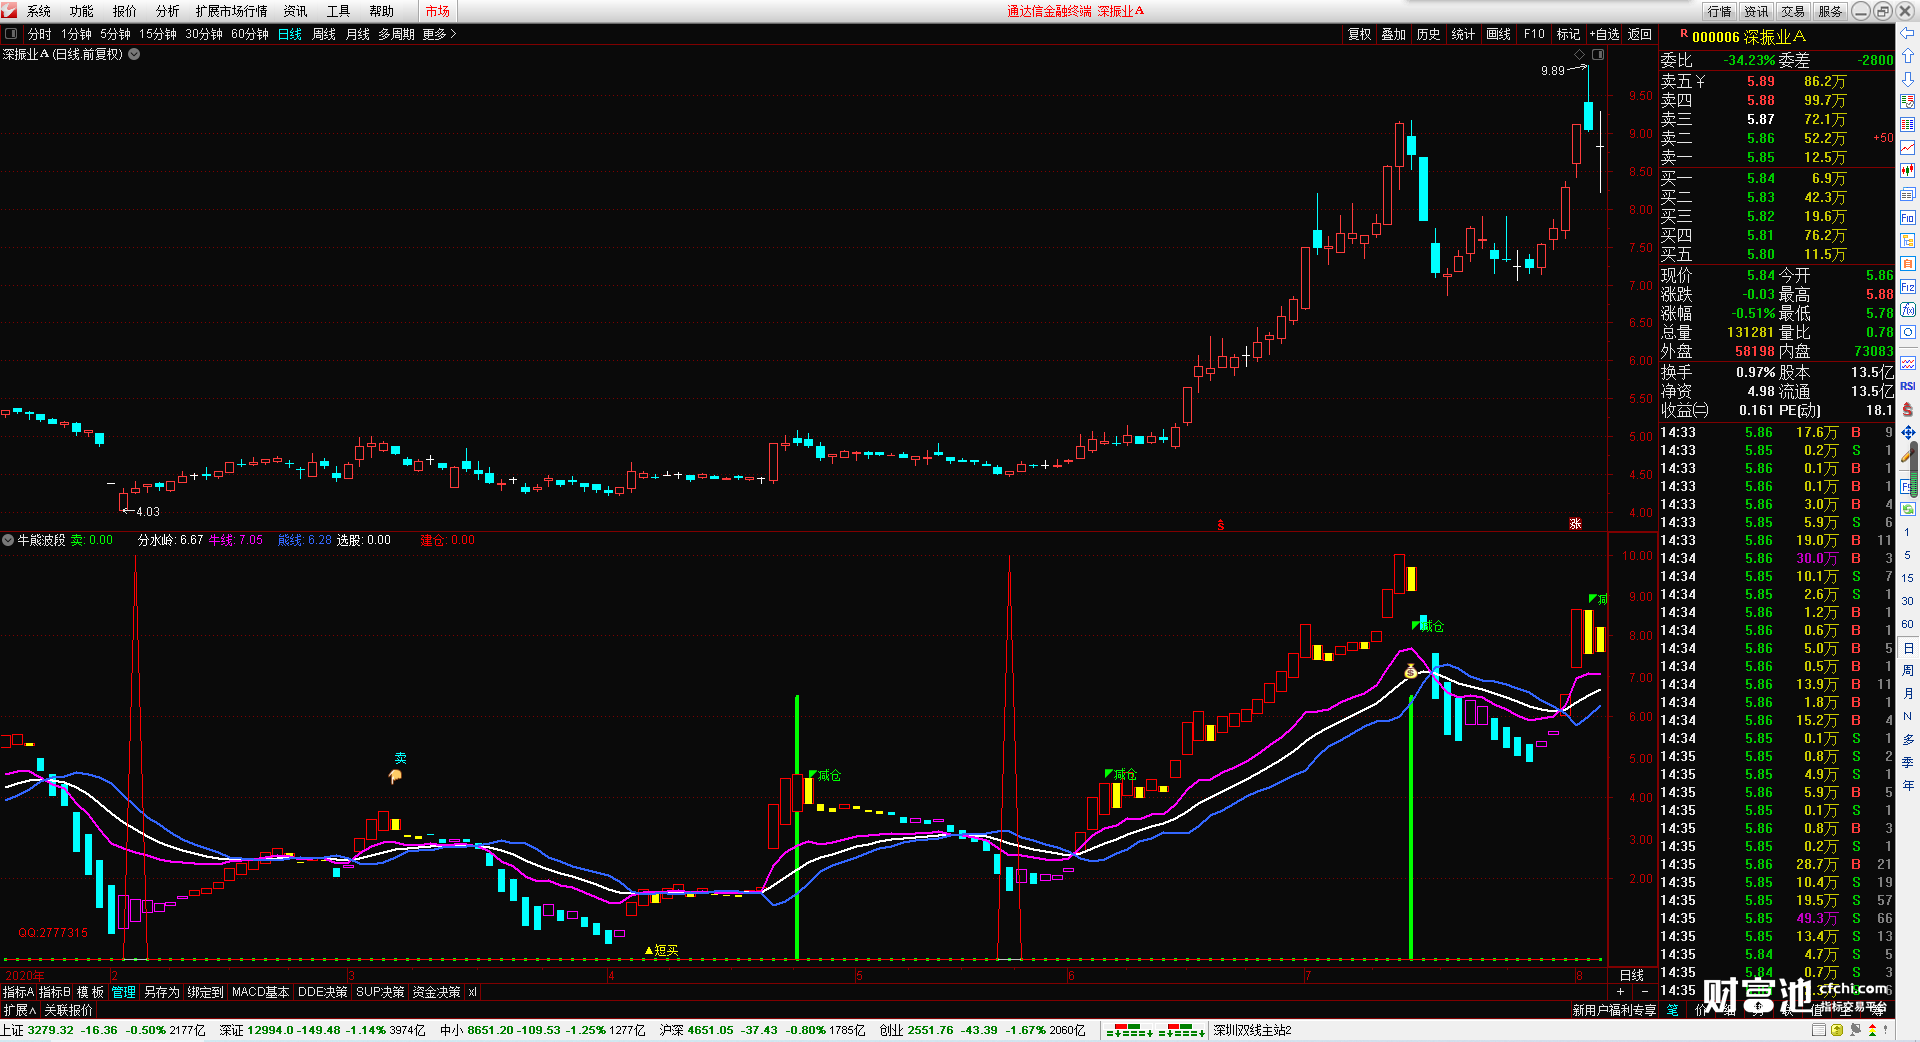Image resolution: width=1920 pixels, height=1042 pixels.
Task: Click the 行情 button at top right
Action: coord(1720,11)
